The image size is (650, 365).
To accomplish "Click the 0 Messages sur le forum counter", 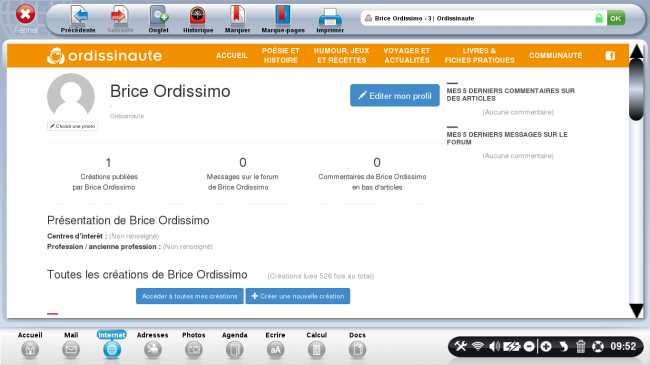I will 243,174.
